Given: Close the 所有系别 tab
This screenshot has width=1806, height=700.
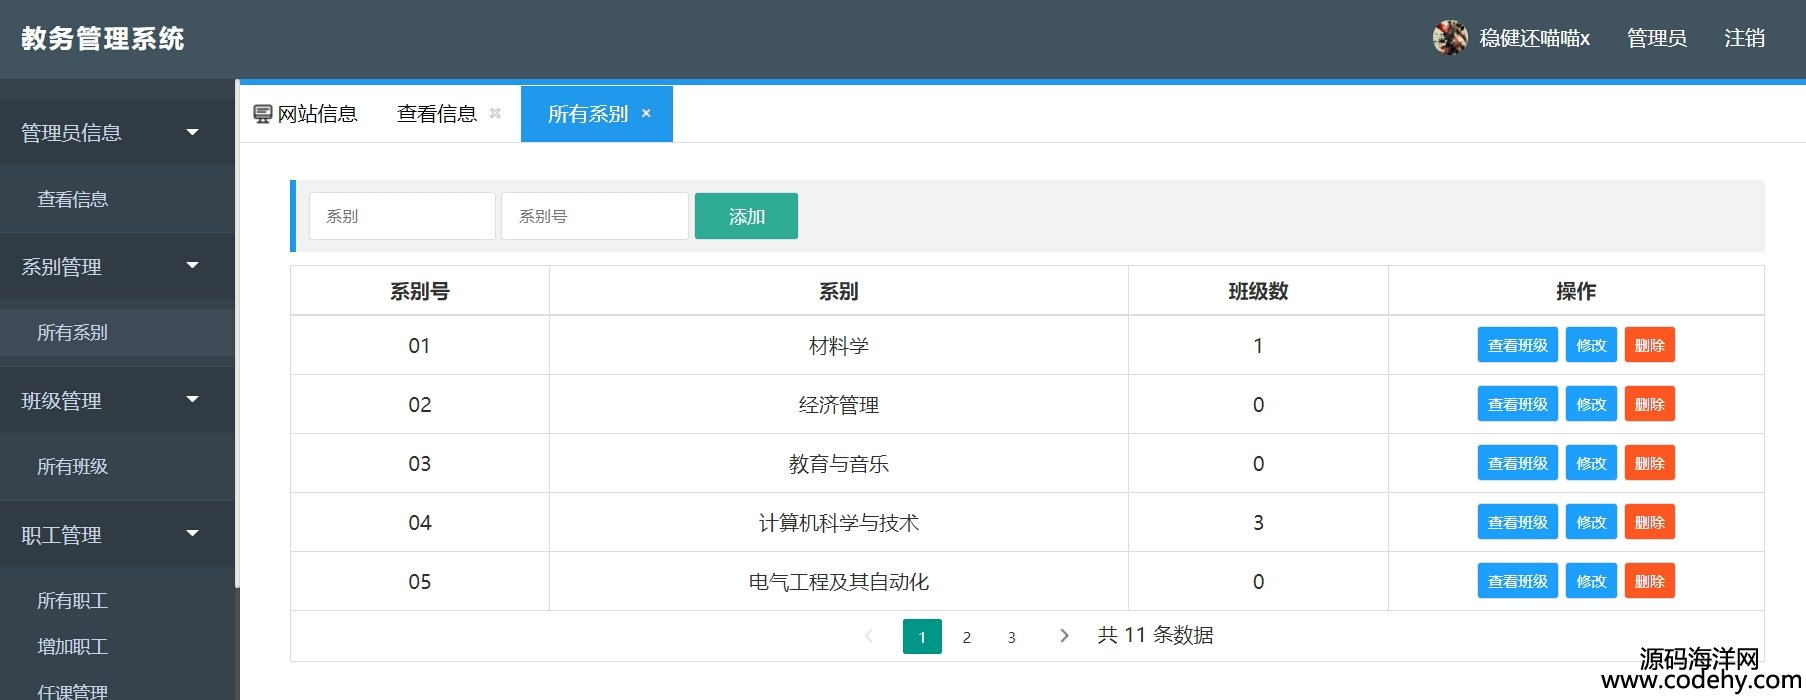Looking at the screenshot, I should click(x=646, y=113).
